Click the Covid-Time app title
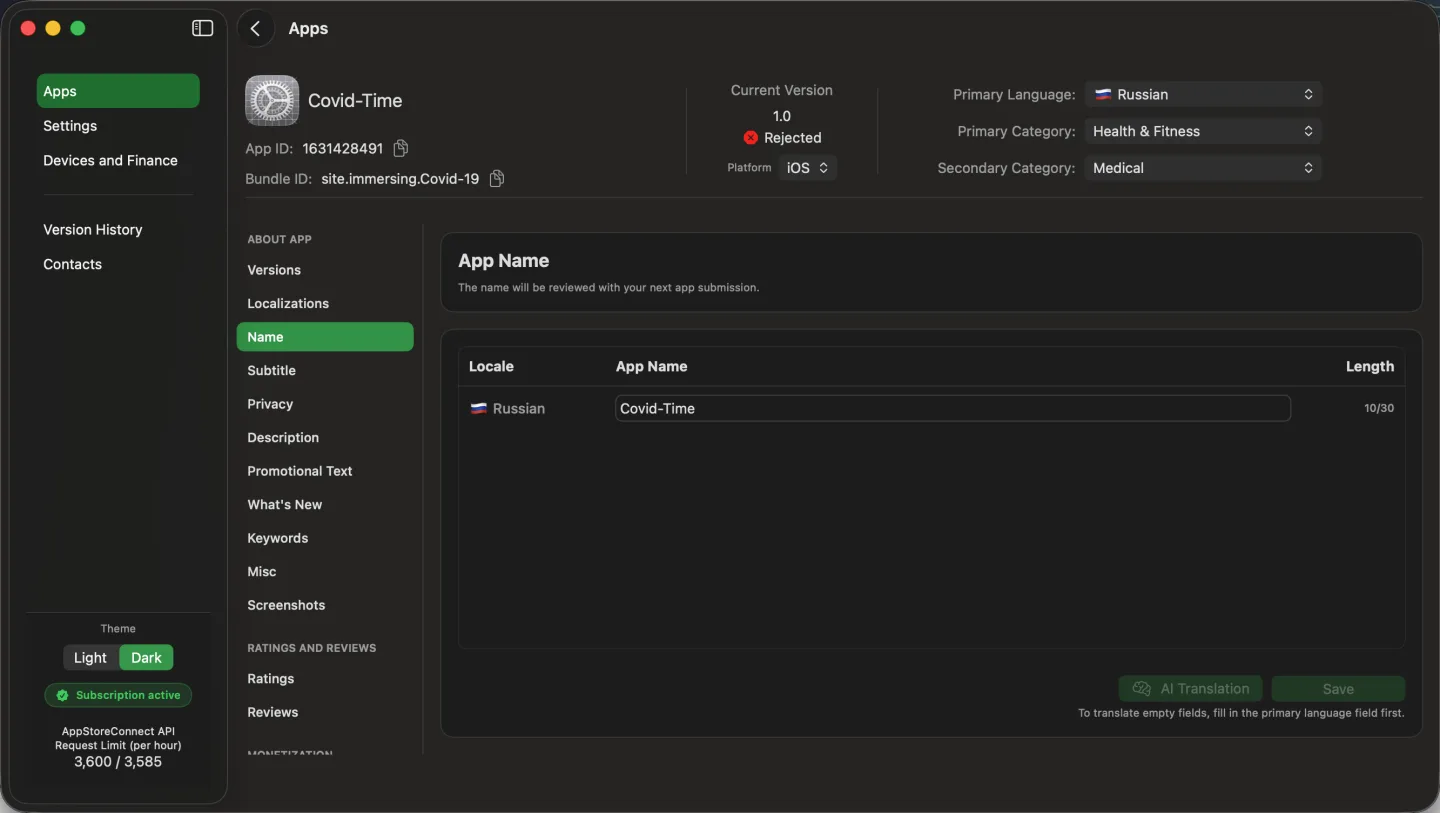Image resolution: width=1440 pixels, height=813 pixels. (355, 100)
